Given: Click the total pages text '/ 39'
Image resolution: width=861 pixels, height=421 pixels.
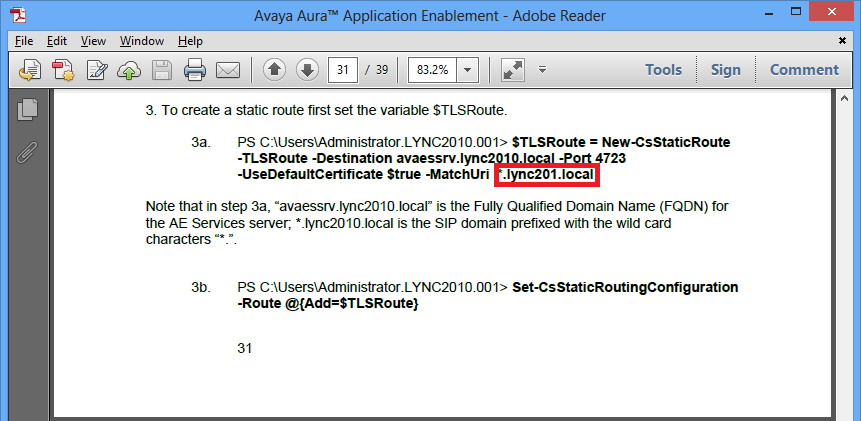Looking at the screenshot, I should (x=377, y=70).
